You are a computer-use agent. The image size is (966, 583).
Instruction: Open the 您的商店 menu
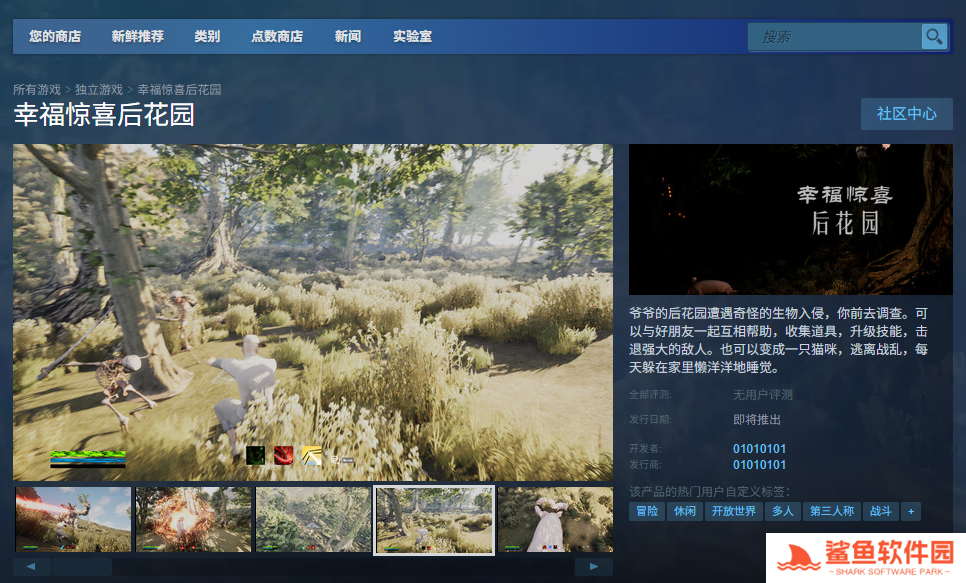tap(55, 37)
